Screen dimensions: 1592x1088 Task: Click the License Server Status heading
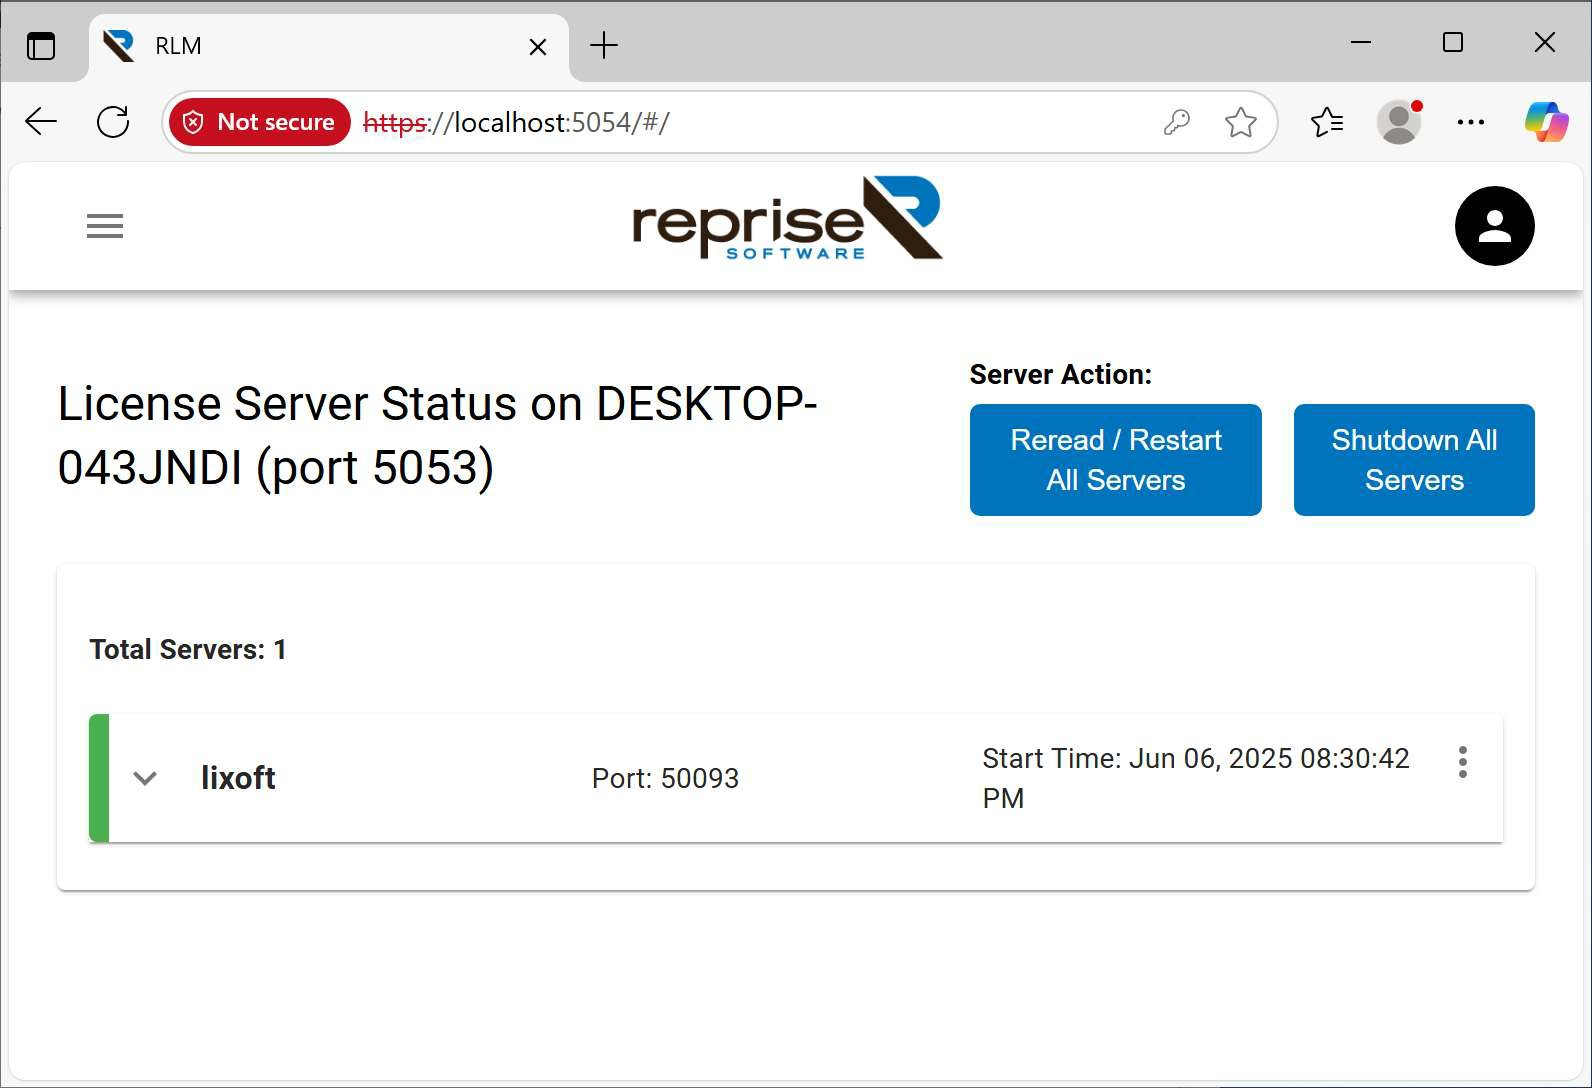438,436
